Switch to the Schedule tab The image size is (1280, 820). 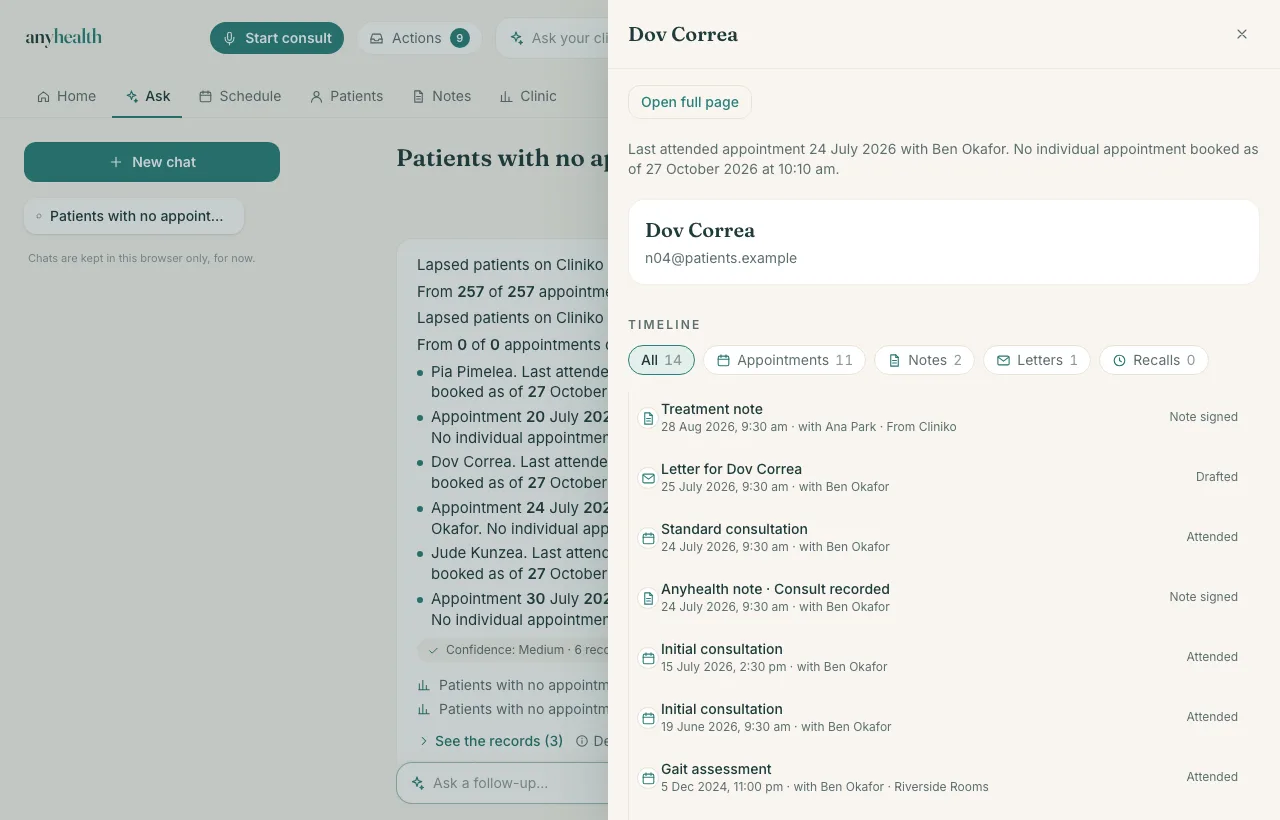click(x=240, y=96)
